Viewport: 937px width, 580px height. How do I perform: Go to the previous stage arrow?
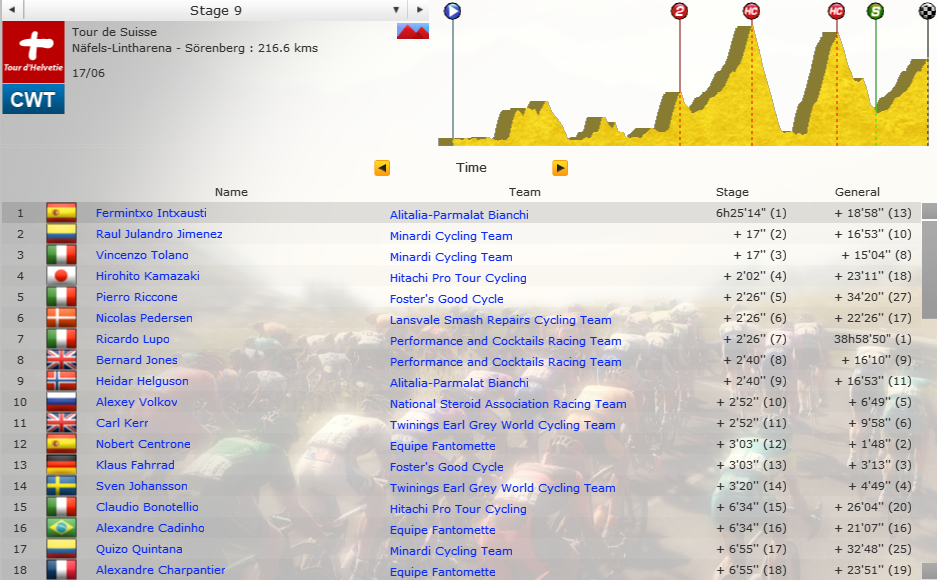pos(12,10)
